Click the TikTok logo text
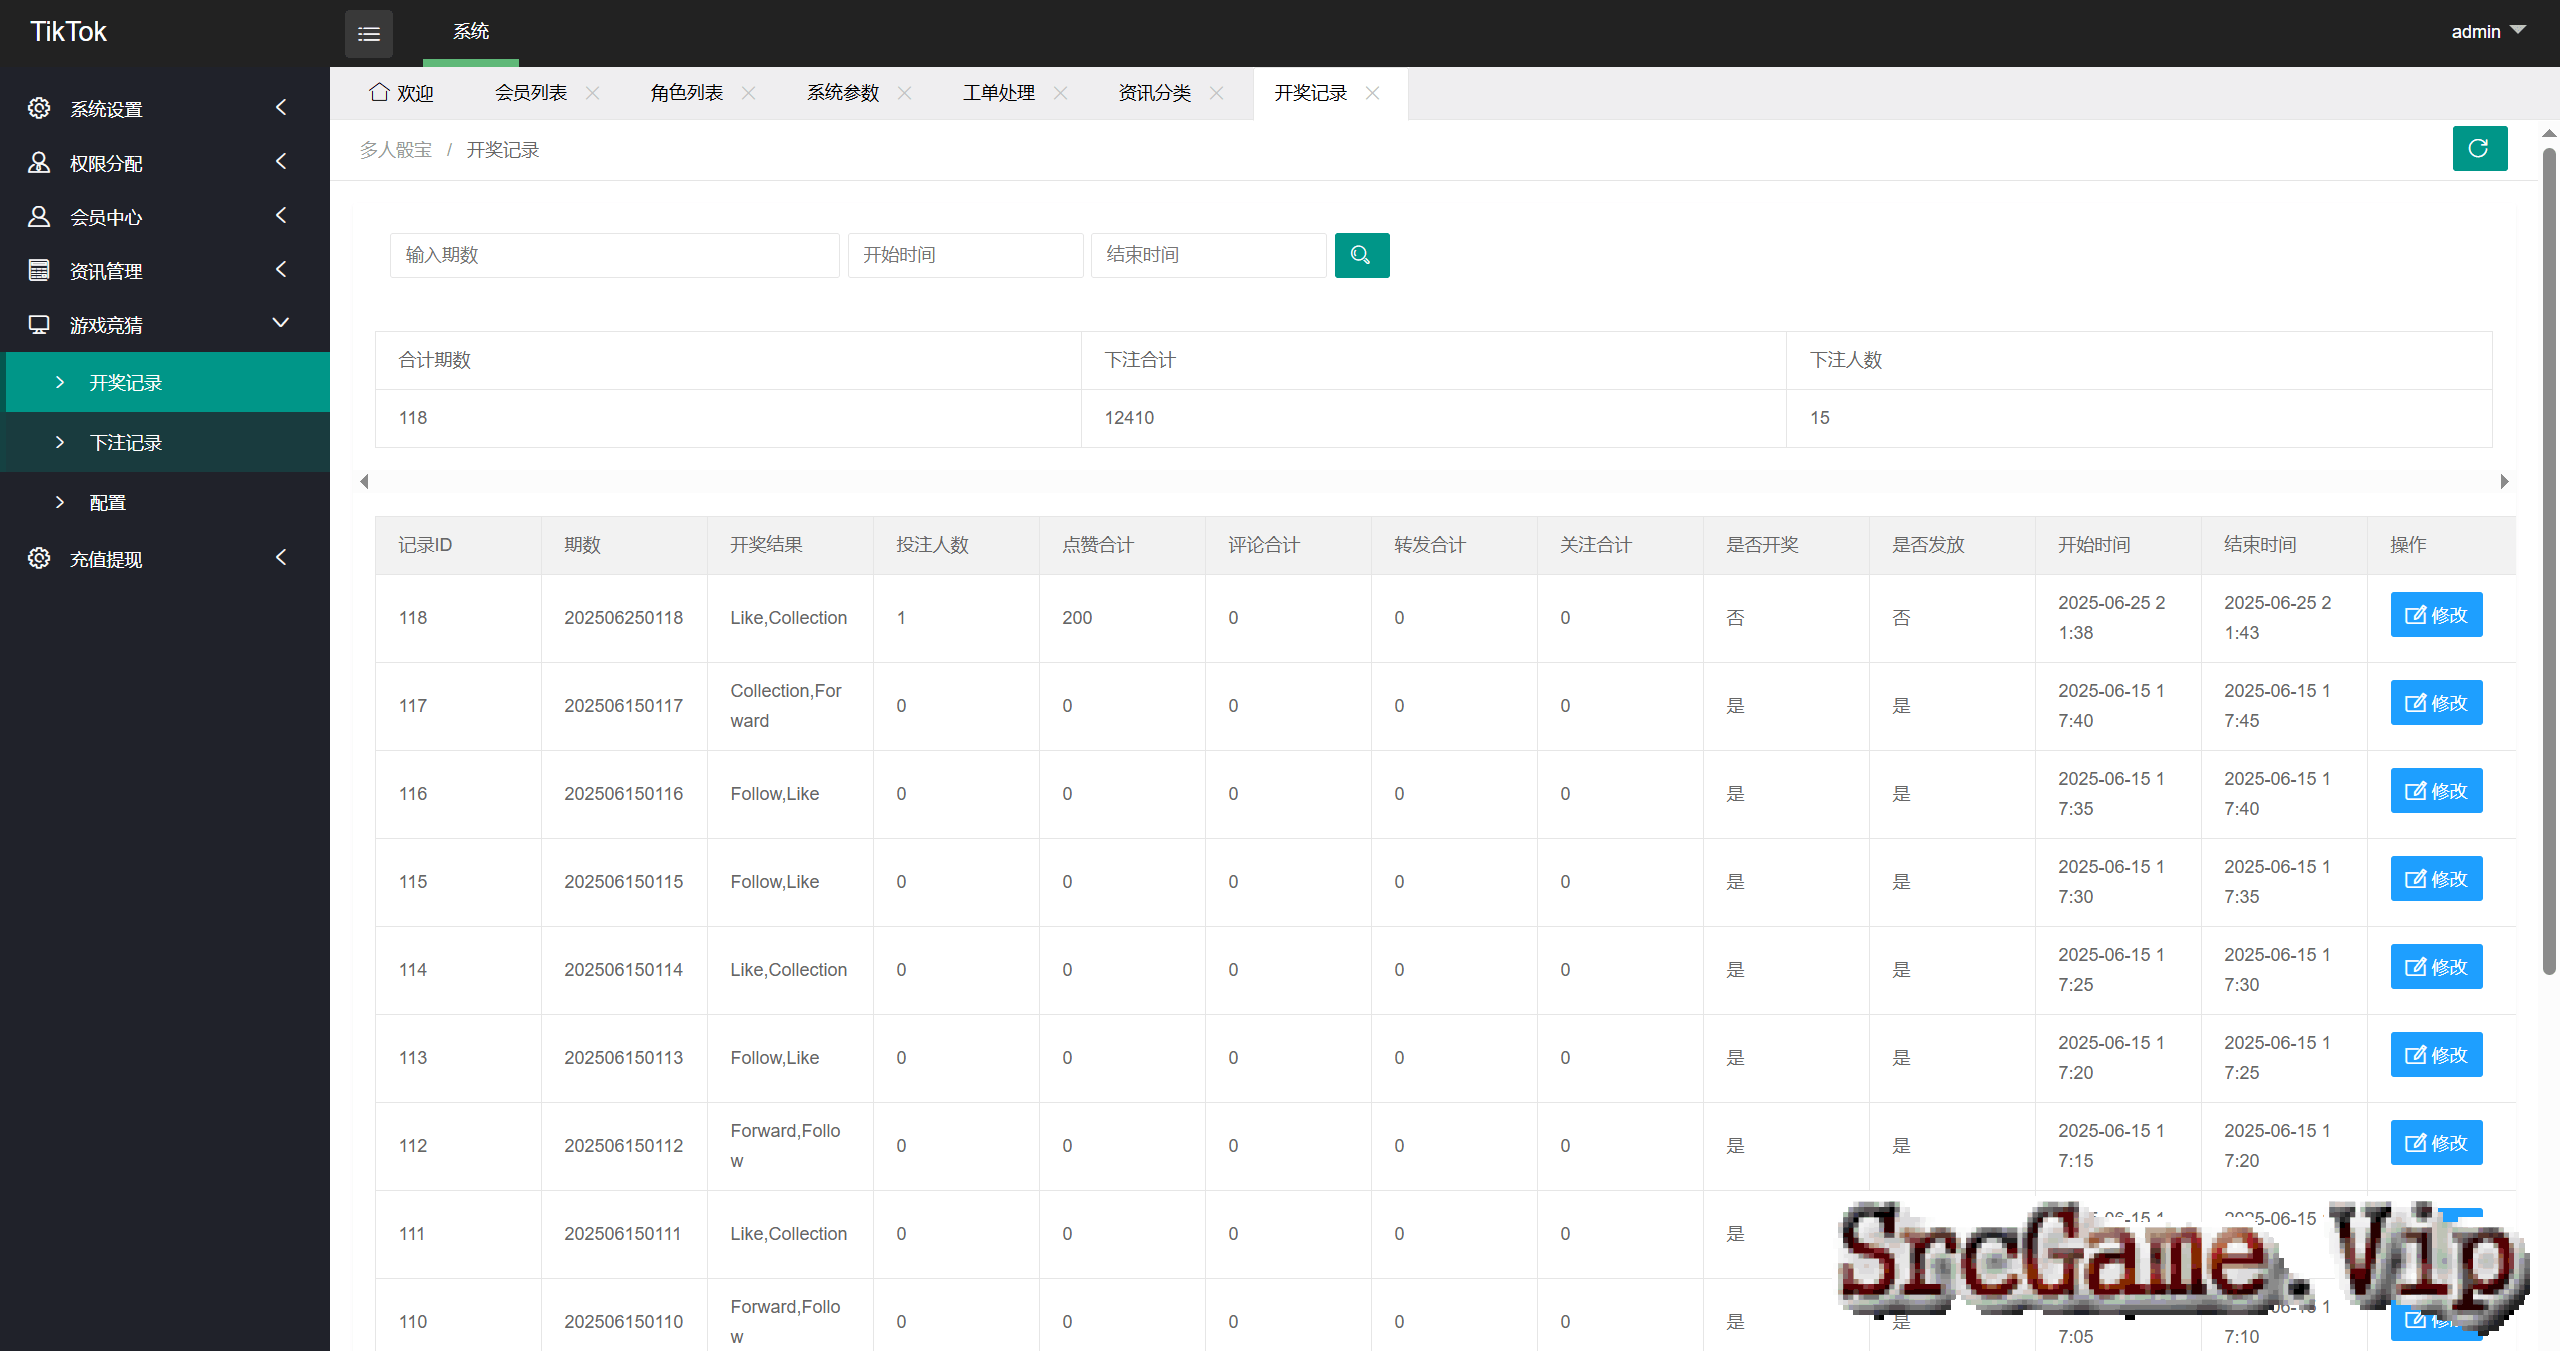This screenshot has height=1351, width=2560. (68, 32)
